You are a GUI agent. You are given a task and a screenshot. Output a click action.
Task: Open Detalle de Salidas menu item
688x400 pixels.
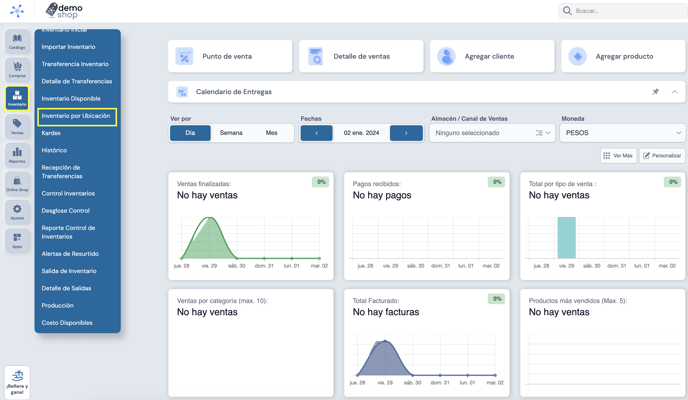(67, 289)
